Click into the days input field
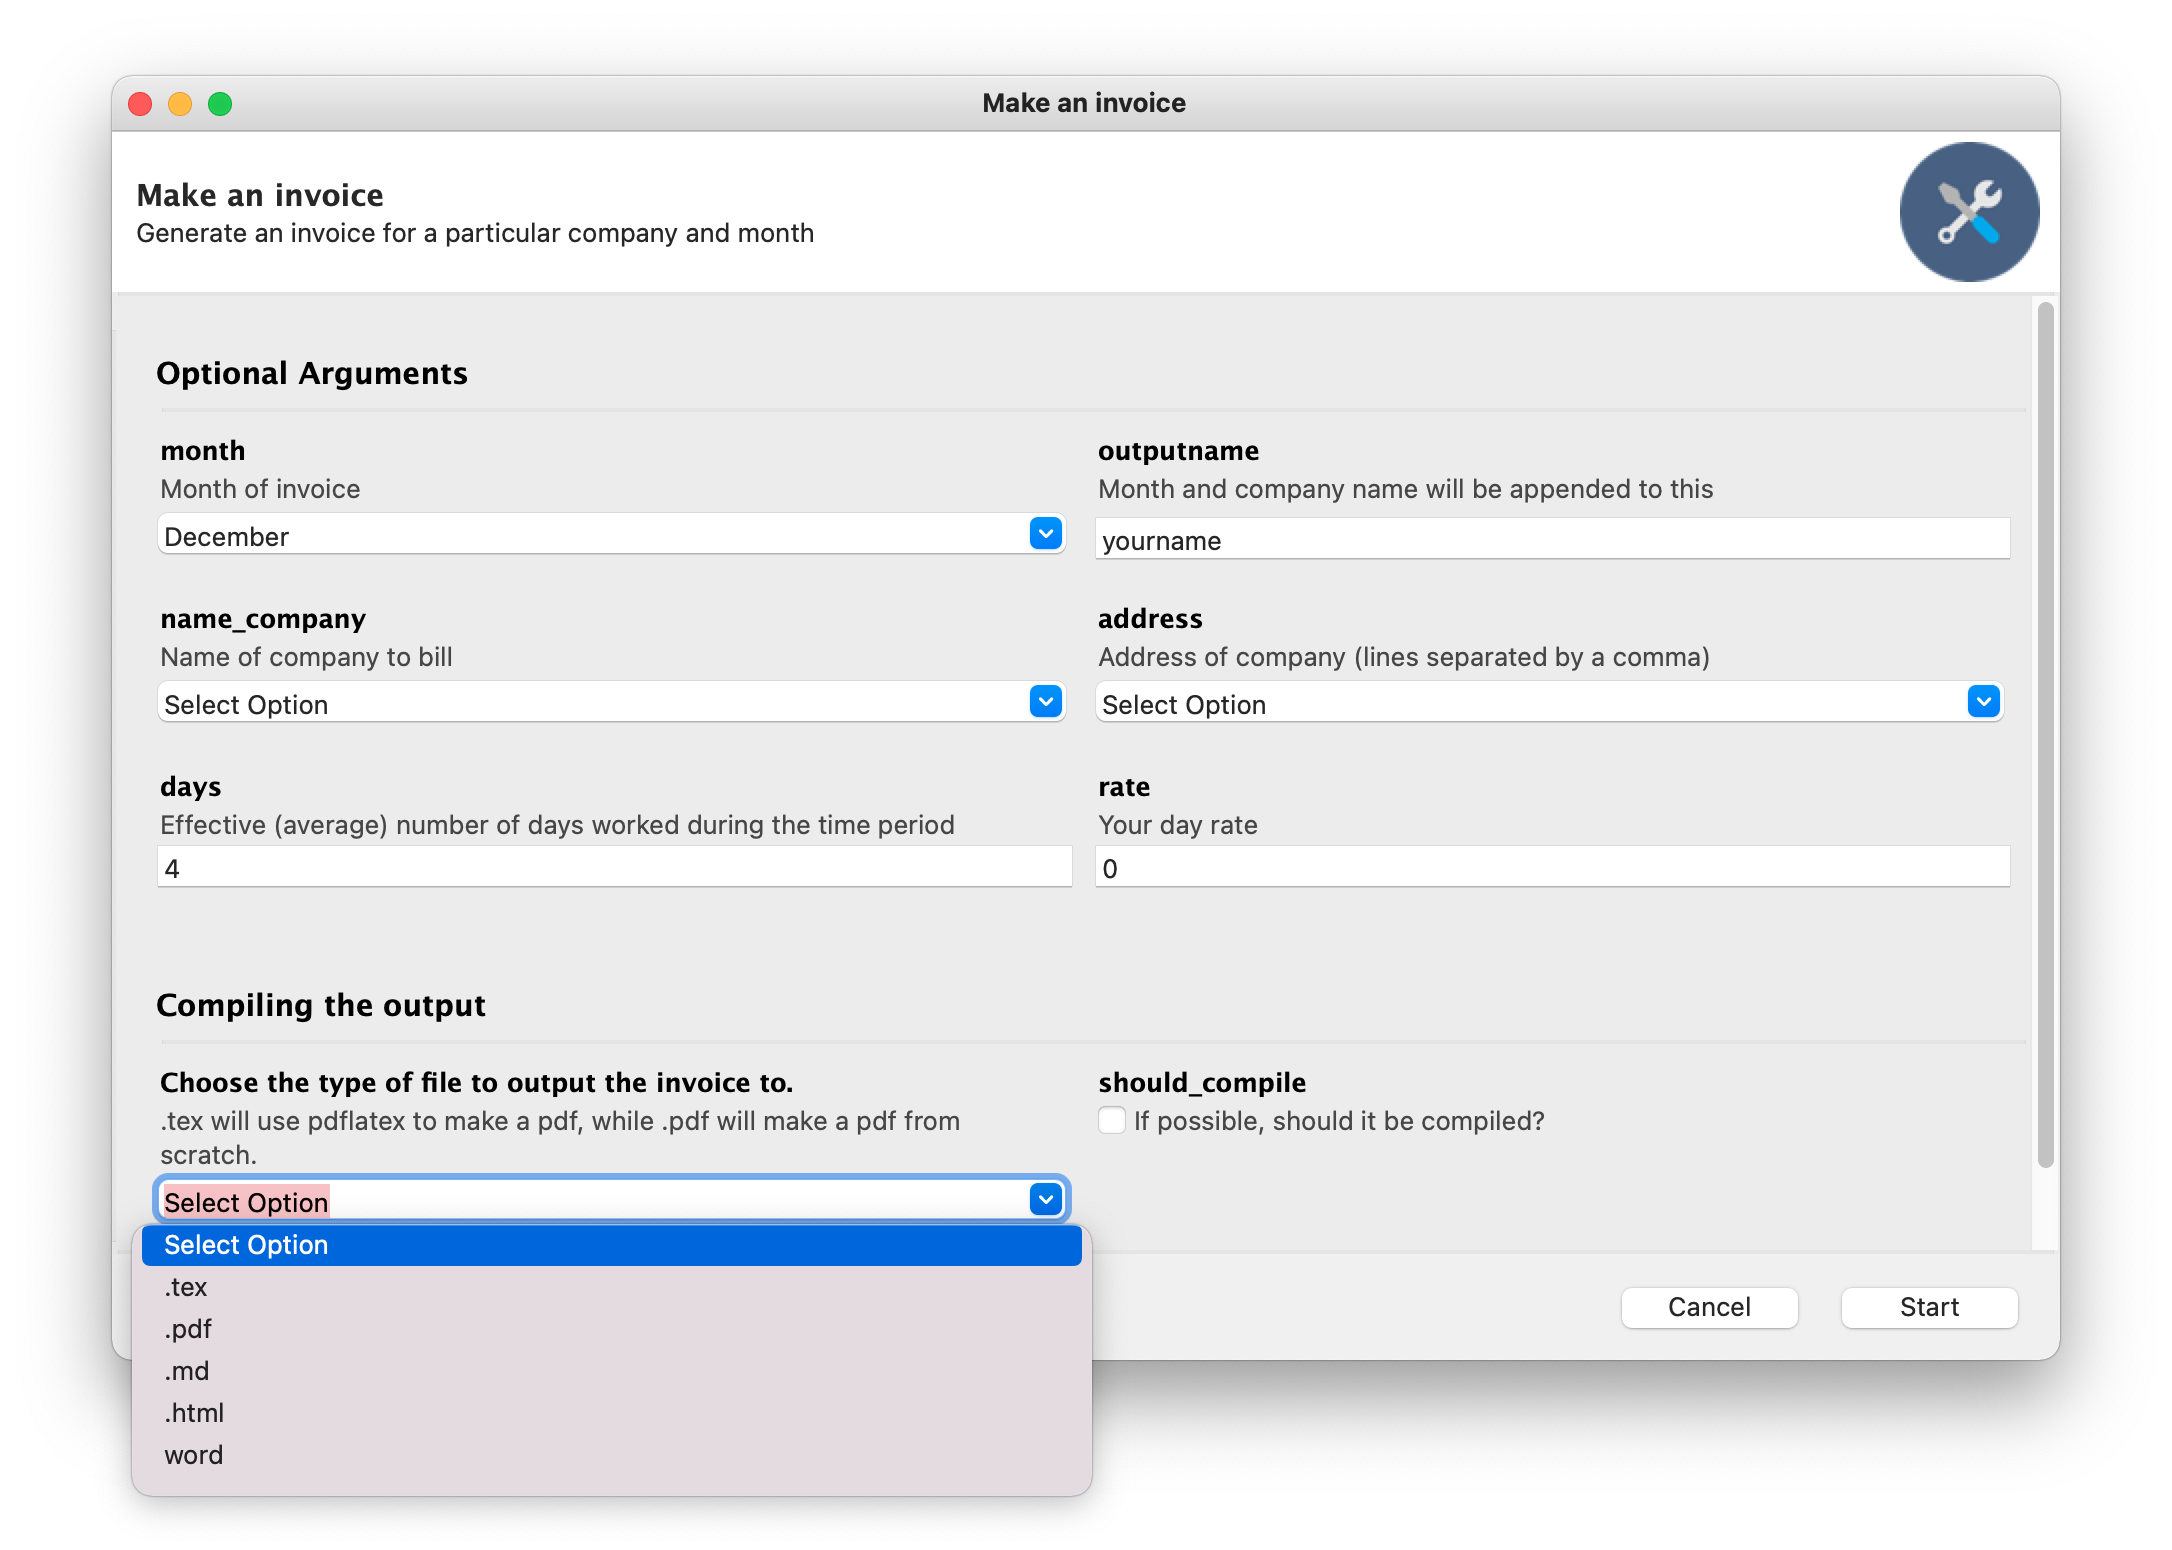 (x=614, y=868)
